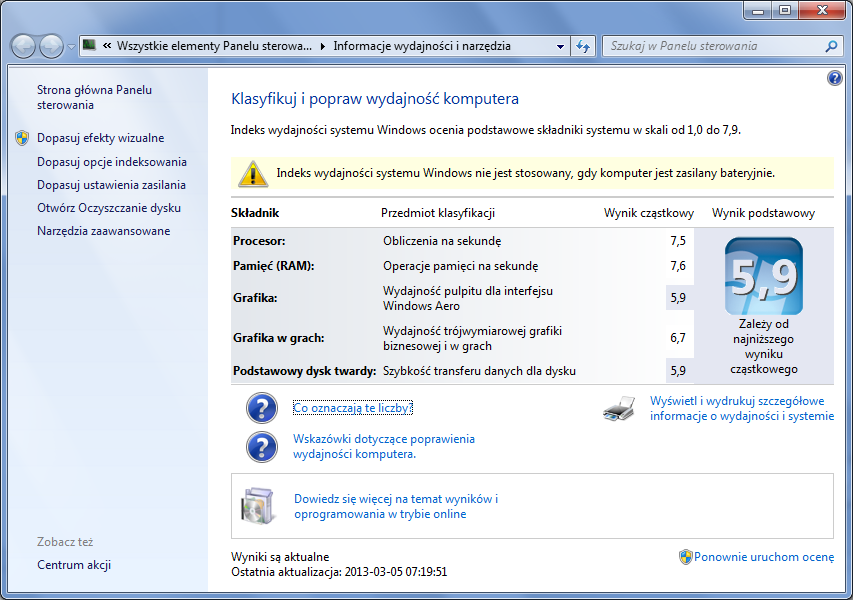Click the refresh button beside address bar

583,46
